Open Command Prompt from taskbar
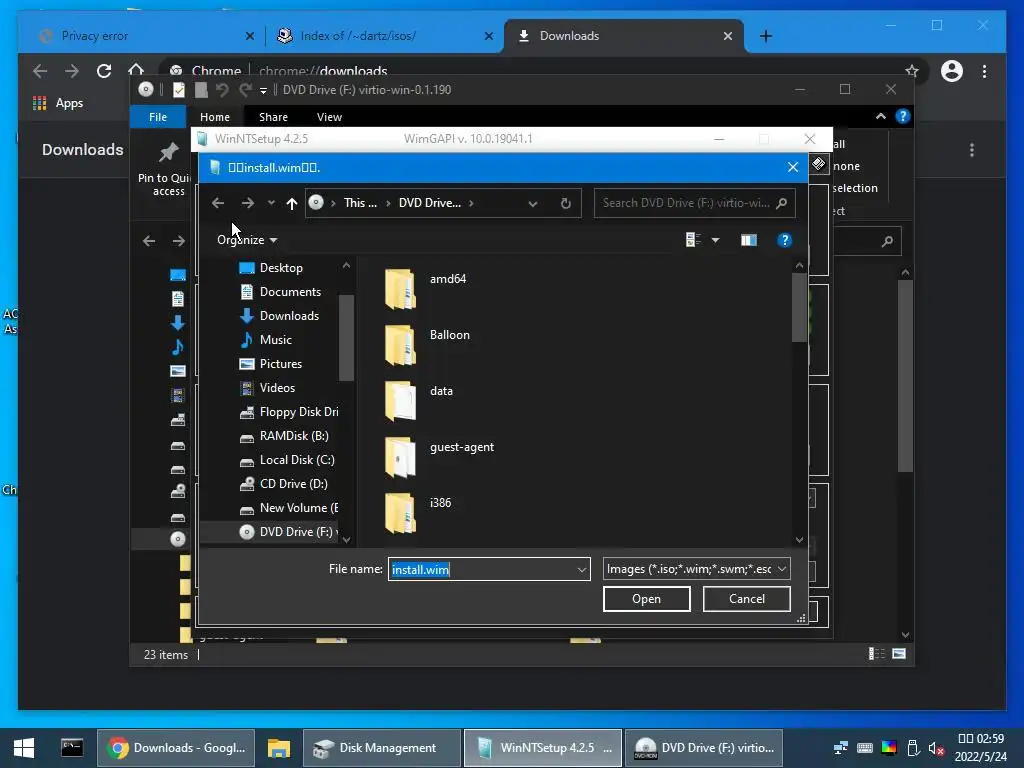Image resolution: width=1024 pixels, height=768 pixels. coord(72,748)
